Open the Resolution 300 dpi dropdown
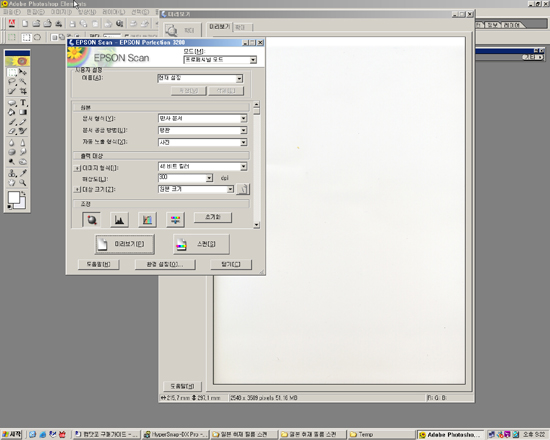Image resolution: width=550 pixels, height=440 pixels. pos(185,178)
